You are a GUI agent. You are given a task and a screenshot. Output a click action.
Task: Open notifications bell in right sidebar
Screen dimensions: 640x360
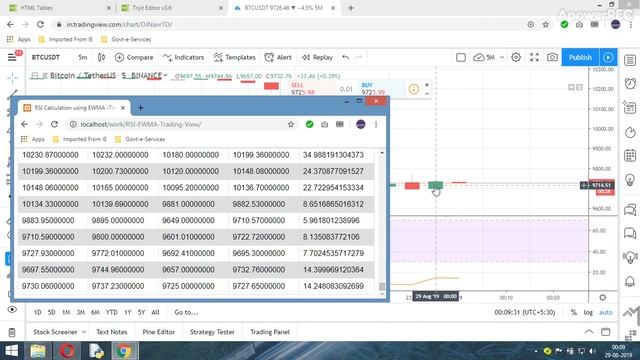point(630,281)
